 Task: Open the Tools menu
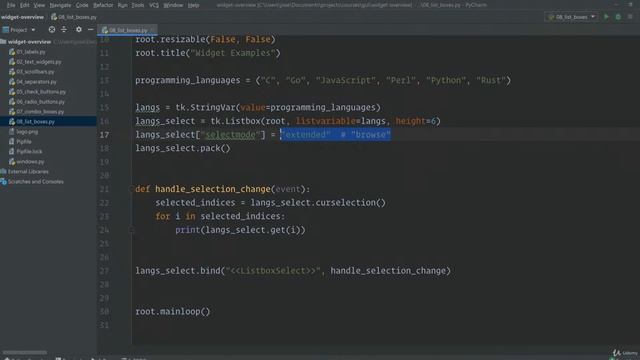(138, 5)
